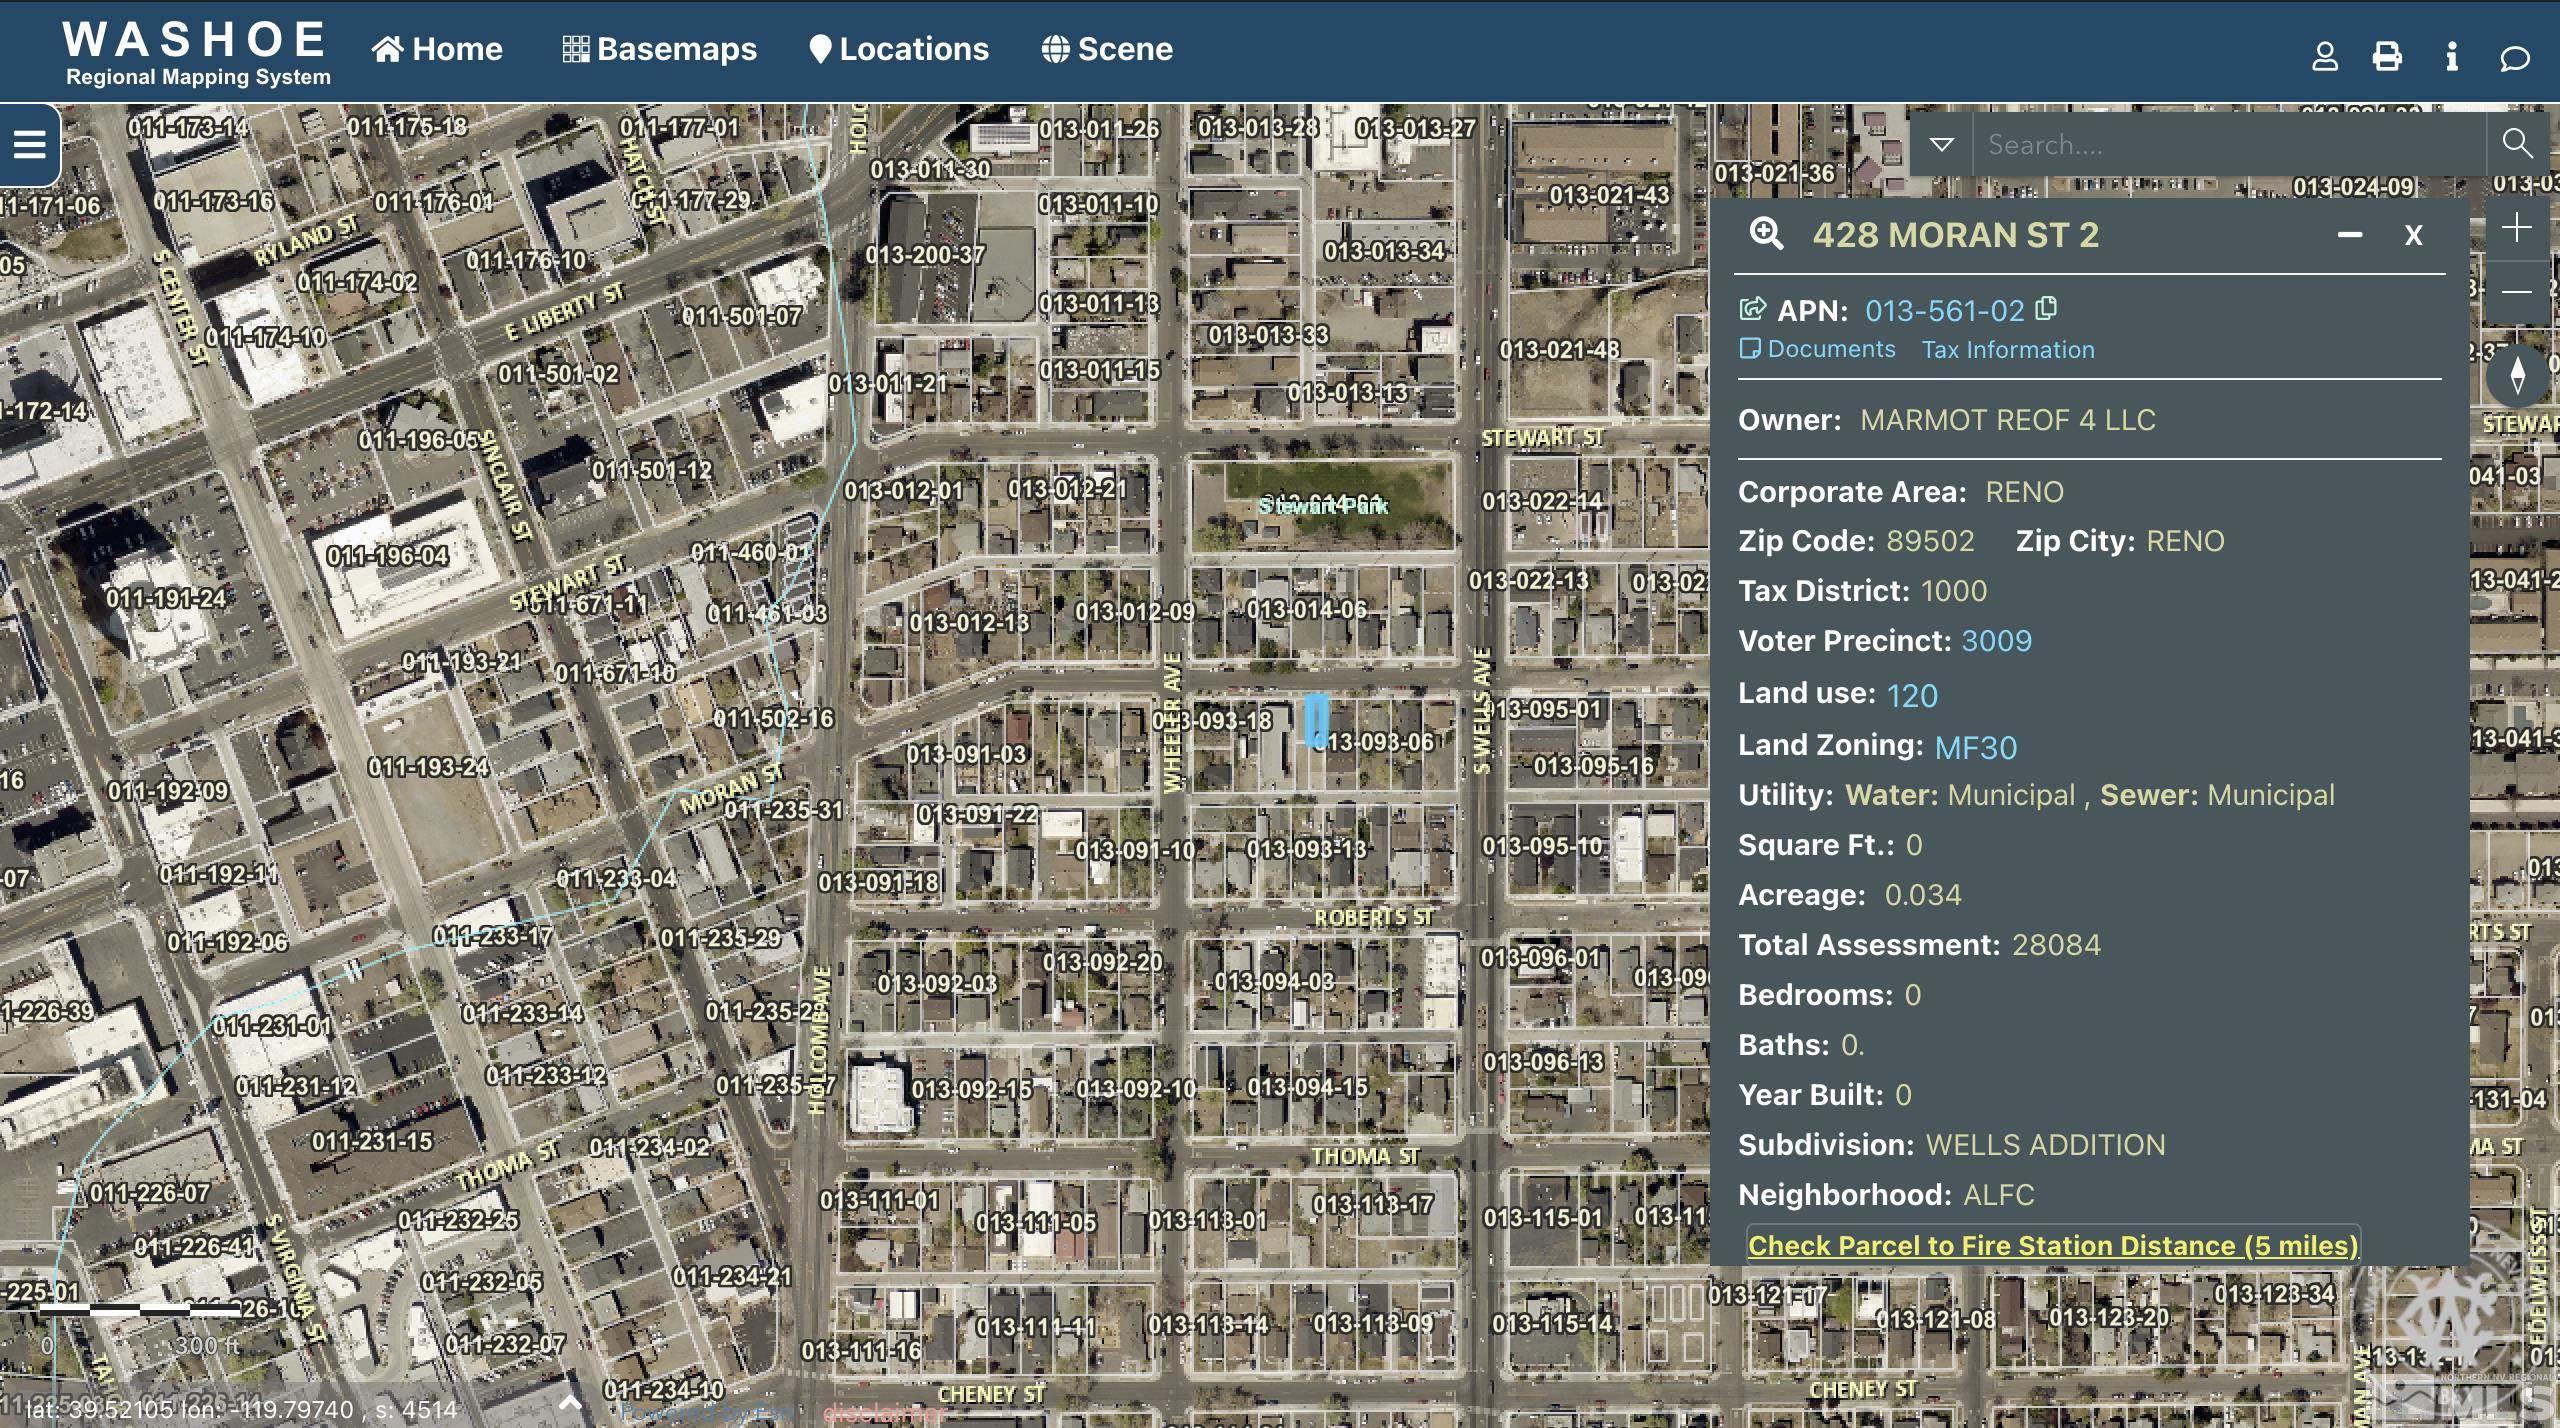This screenshot has height=1428, width=2560.
Task: Reset map orientation with compass button
Action: [x=2517, y=375]
